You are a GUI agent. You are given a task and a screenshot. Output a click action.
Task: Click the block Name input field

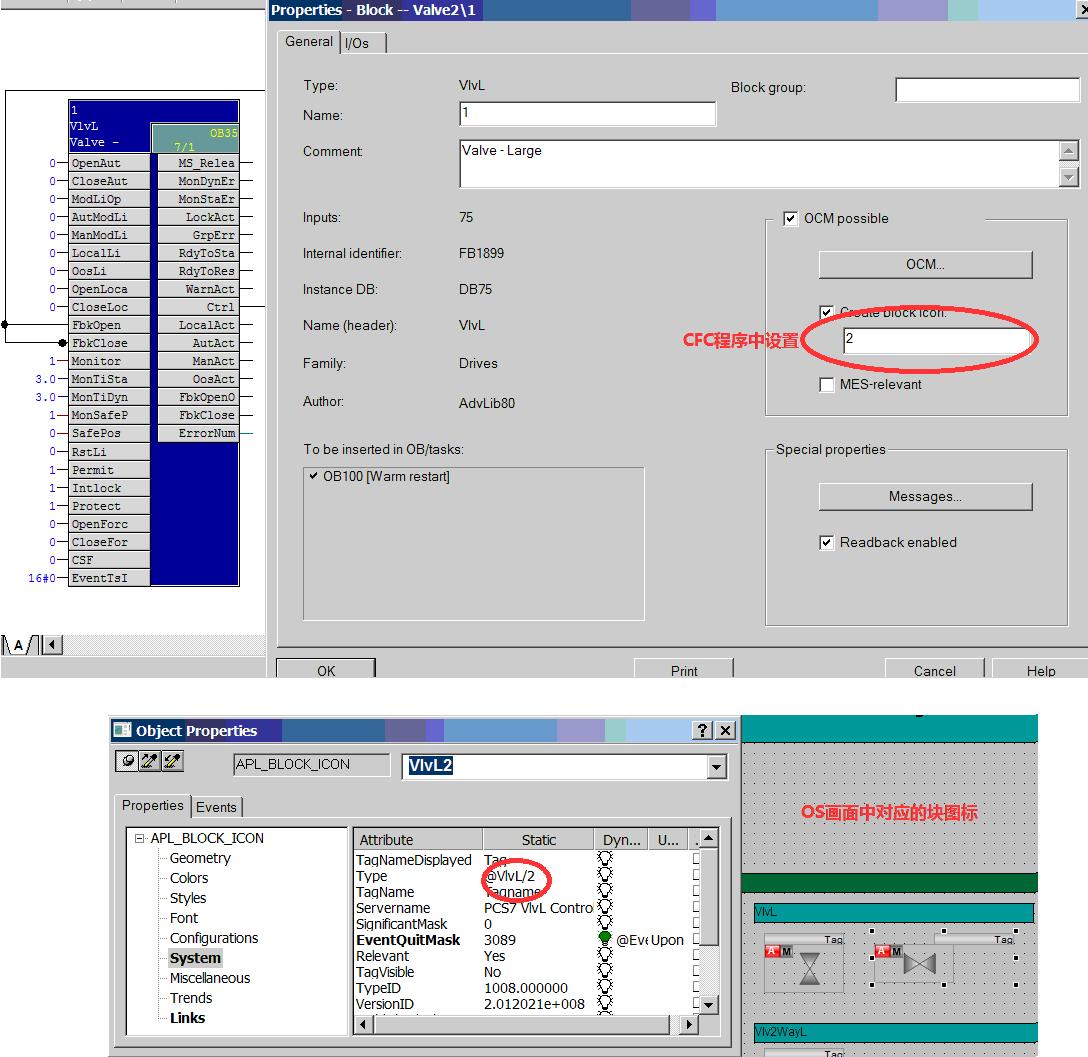587,114
